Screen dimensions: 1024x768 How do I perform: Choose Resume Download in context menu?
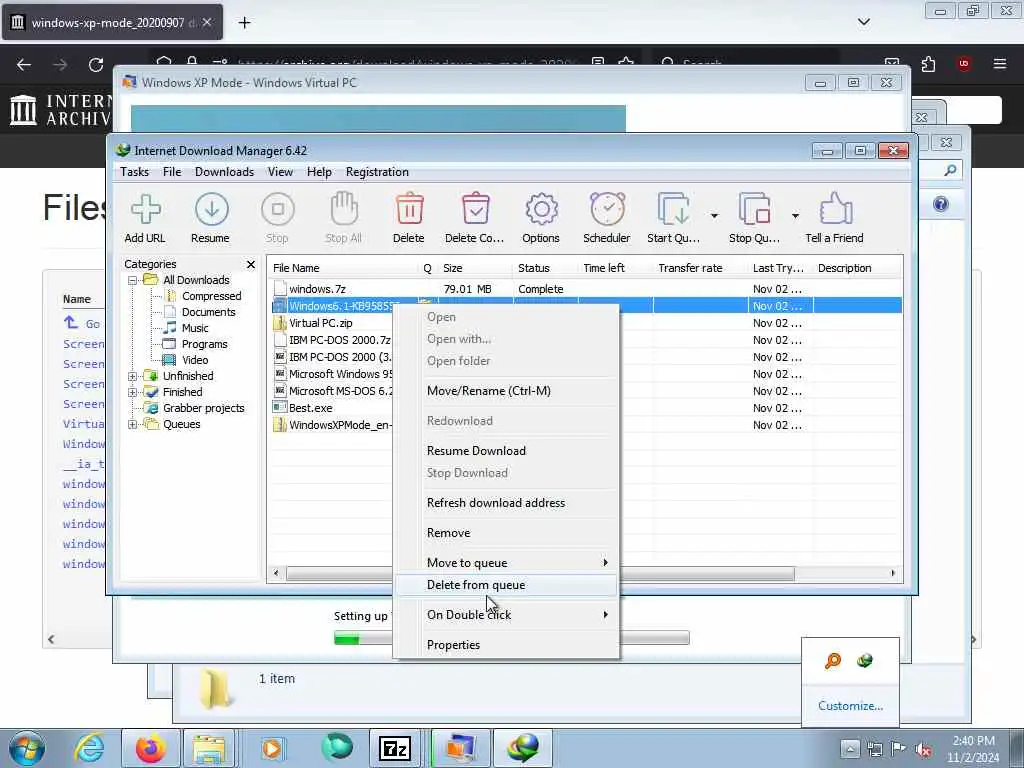(x=506, y=451)
